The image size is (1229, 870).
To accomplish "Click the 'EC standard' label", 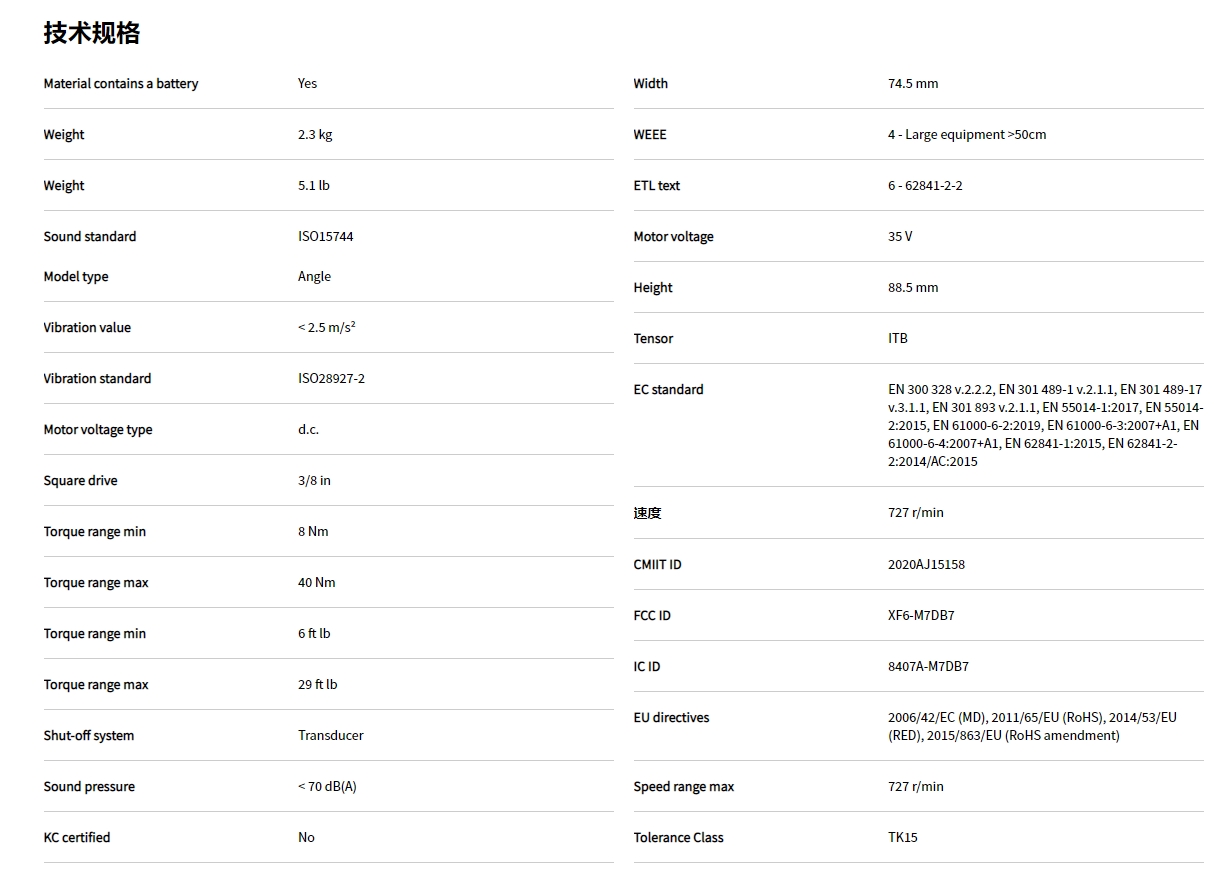I will 668,390.
